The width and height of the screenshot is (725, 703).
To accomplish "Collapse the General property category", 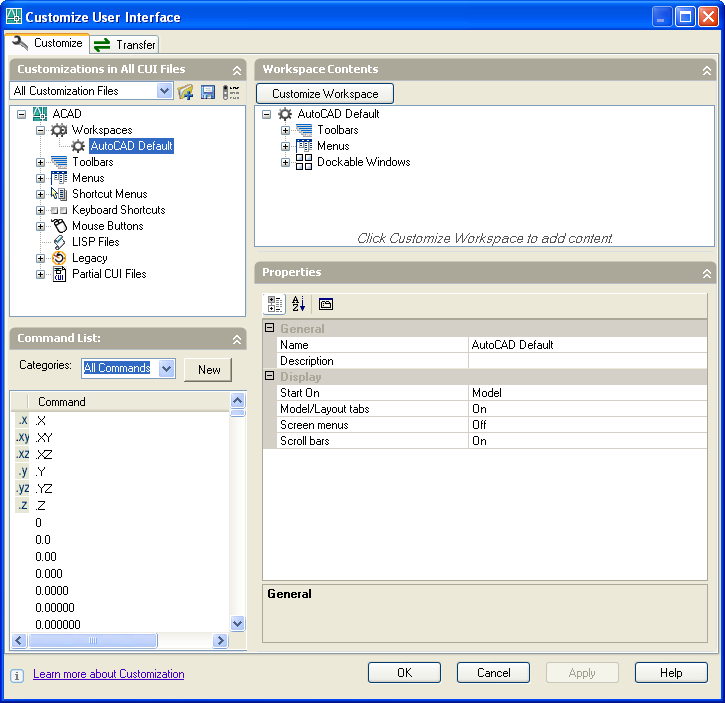I will pos(270,327).
